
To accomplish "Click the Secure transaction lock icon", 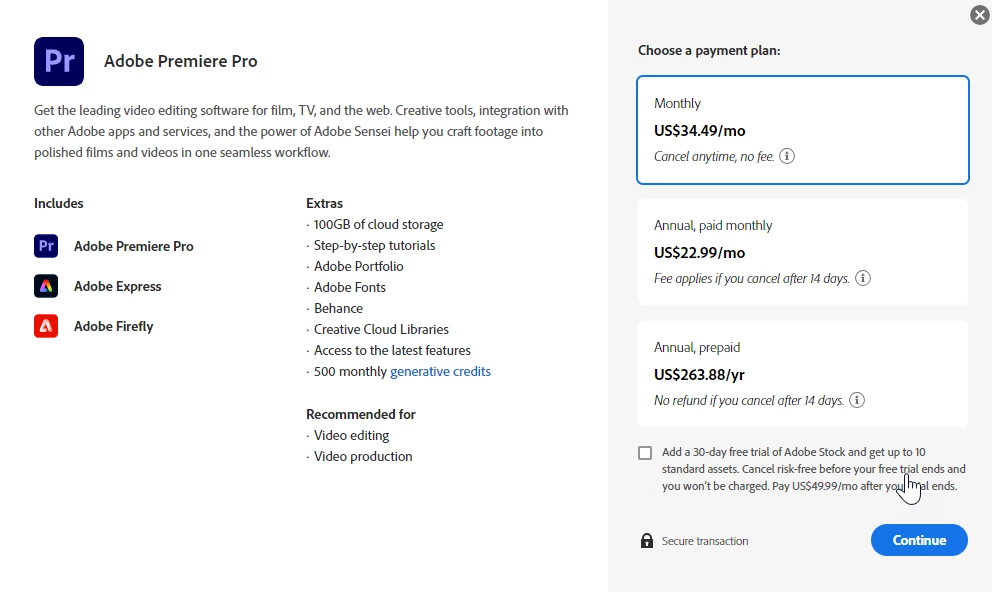I will click(x=646, y=541).
